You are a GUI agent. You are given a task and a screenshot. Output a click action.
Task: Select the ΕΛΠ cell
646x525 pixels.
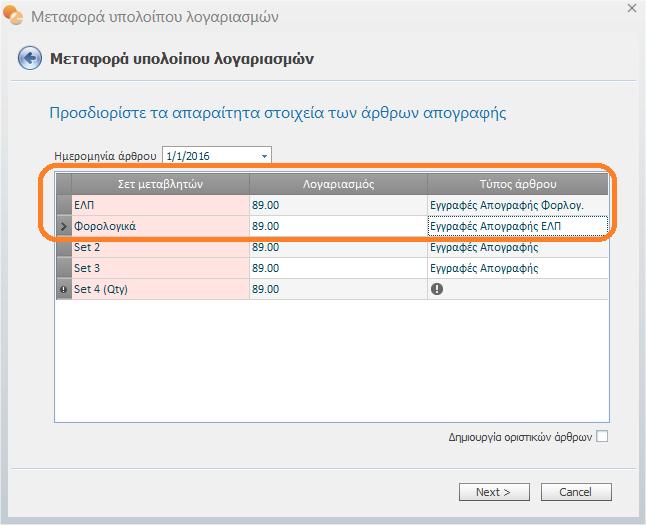pos(160,205)
